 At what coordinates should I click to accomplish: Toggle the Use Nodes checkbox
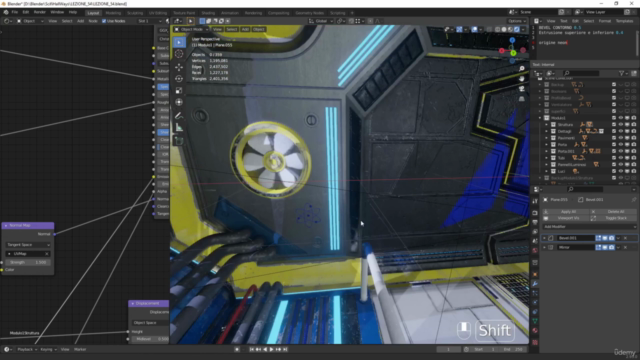[104, 21]
